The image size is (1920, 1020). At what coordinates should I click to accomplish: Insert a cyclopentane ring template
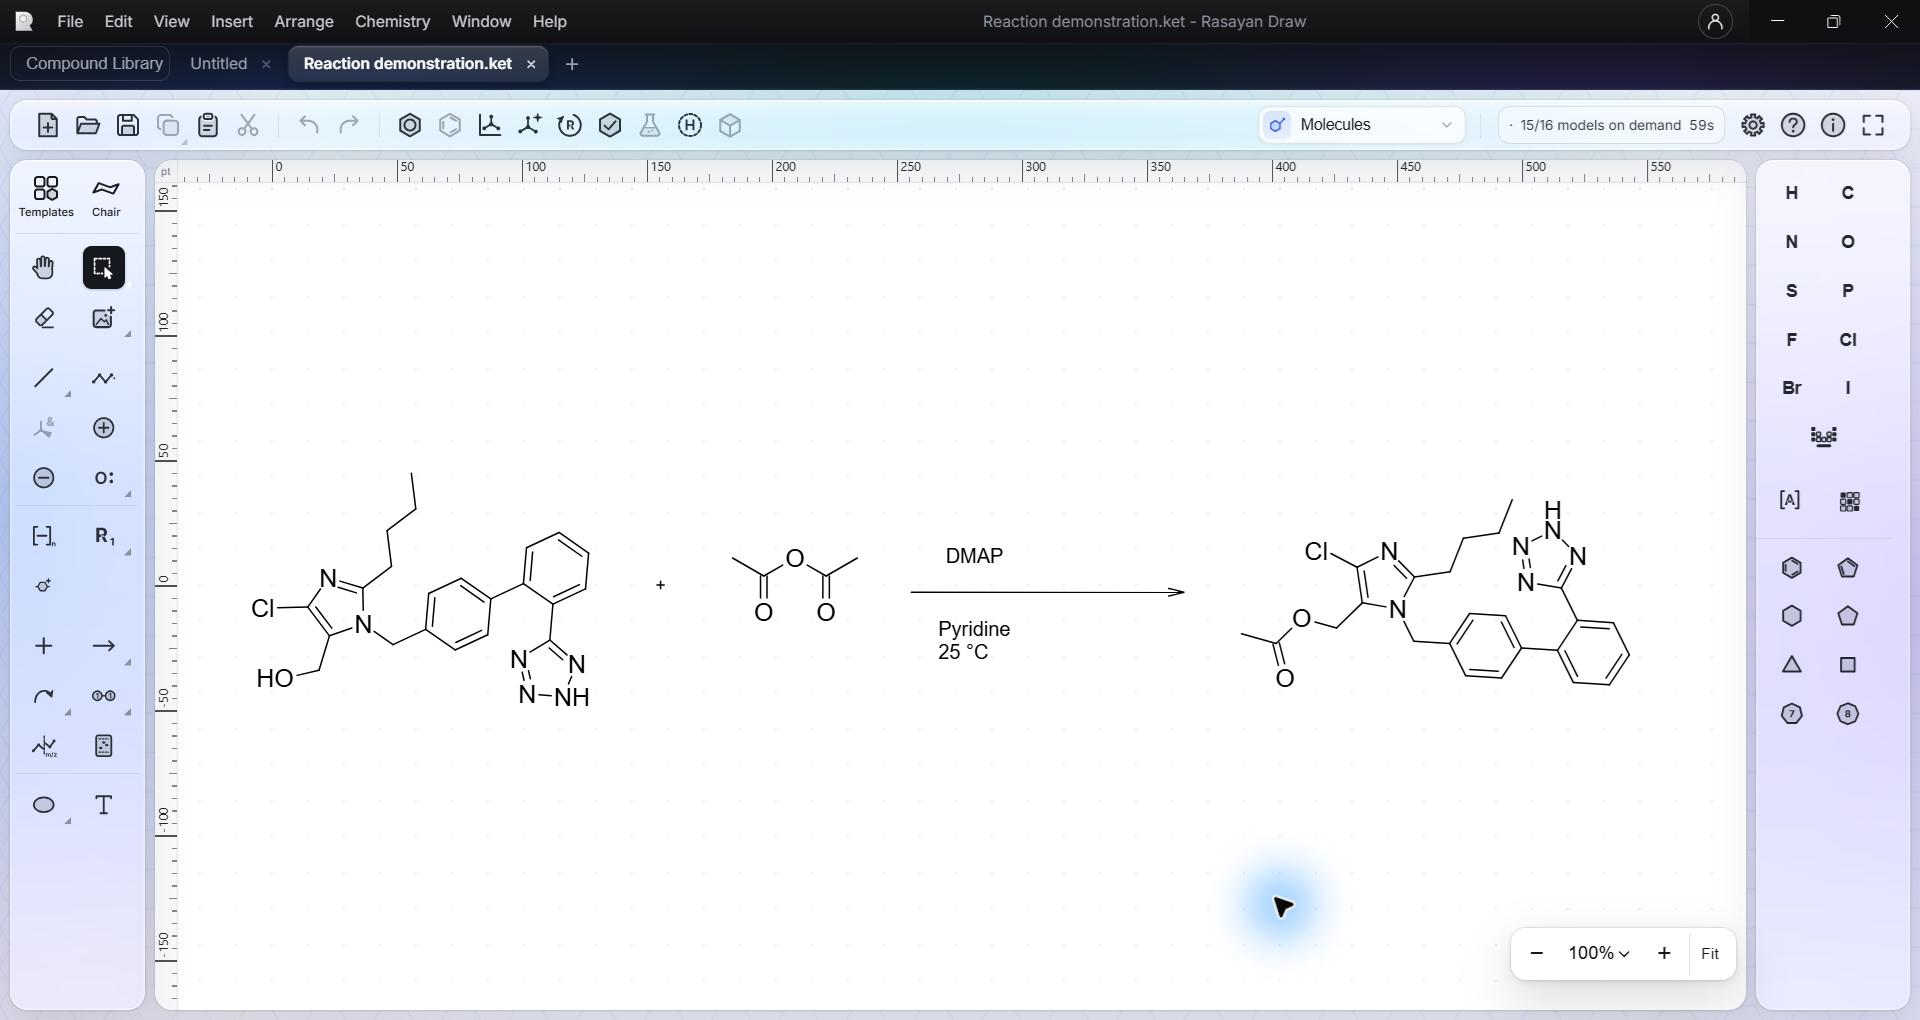coord(1848,617)
